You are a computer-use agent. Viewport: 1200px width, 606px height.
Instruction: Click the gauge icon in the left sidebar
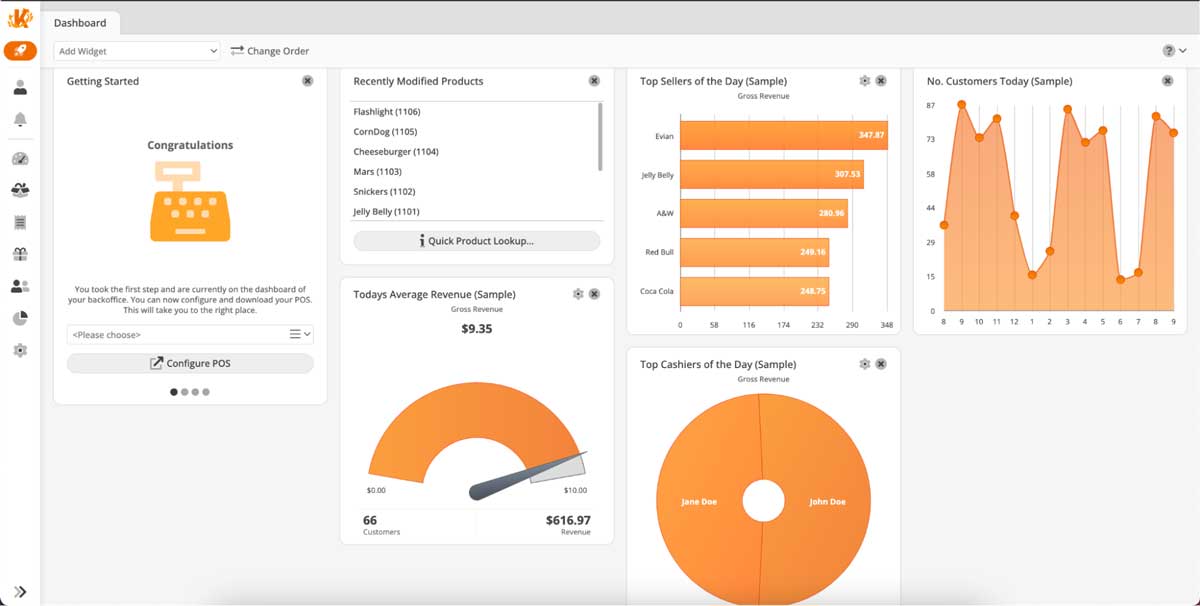click(21, 158)
